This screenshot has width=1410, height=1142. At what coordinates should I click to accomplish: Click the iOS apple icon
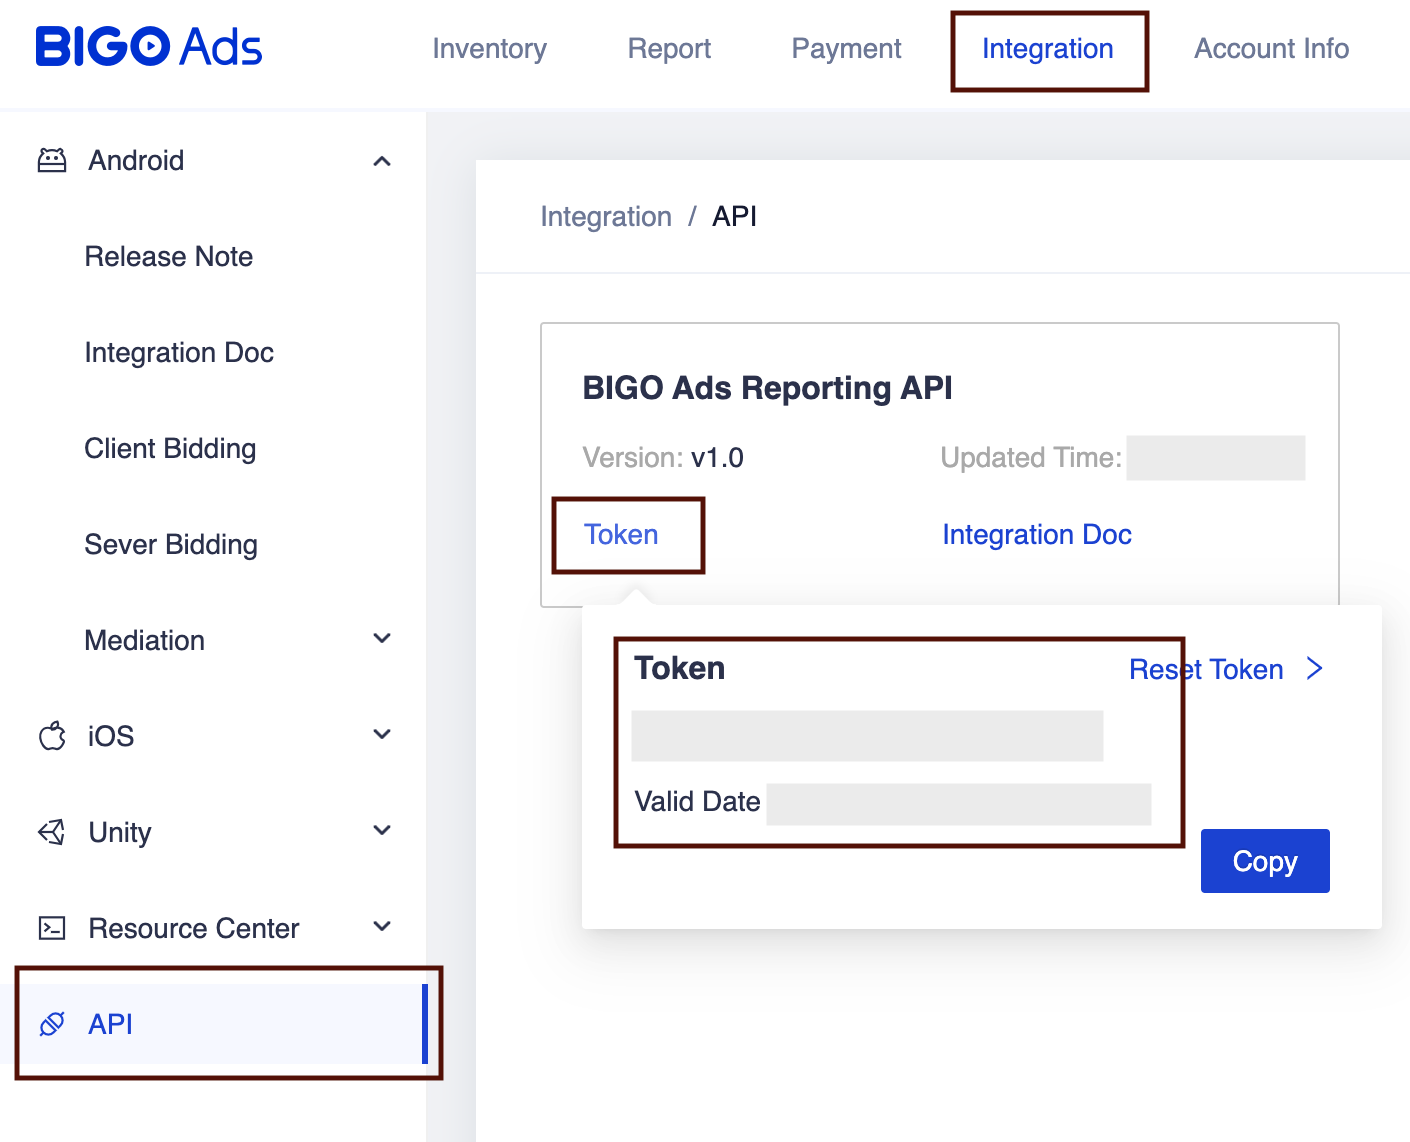click(52, 736)
